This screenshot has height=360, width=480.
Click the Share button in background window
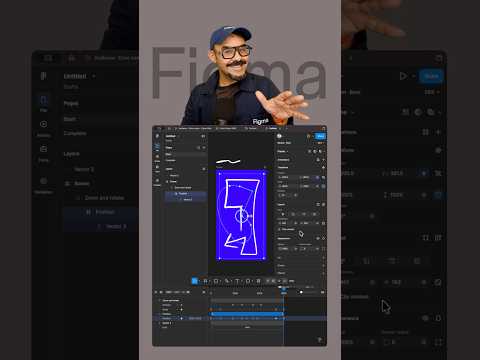tap(431, 76)
